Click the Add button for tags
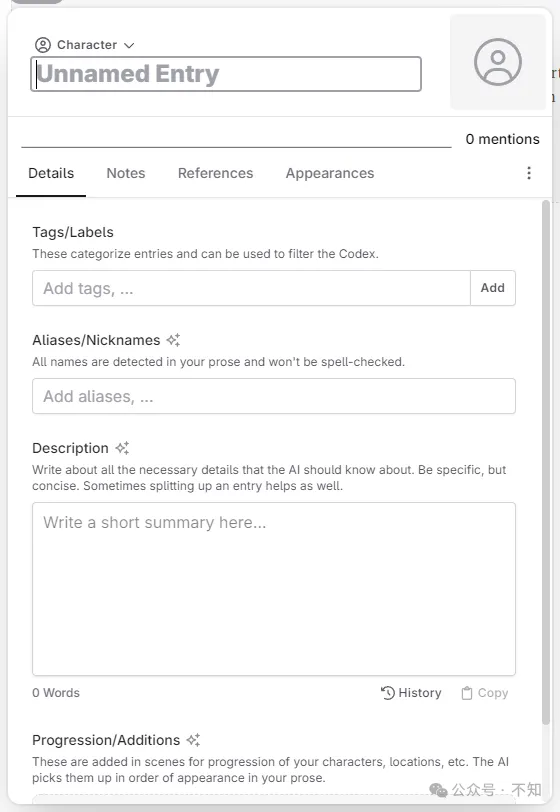Image resolution: width=560 pixels, height=812 pixels. [493, 288]
